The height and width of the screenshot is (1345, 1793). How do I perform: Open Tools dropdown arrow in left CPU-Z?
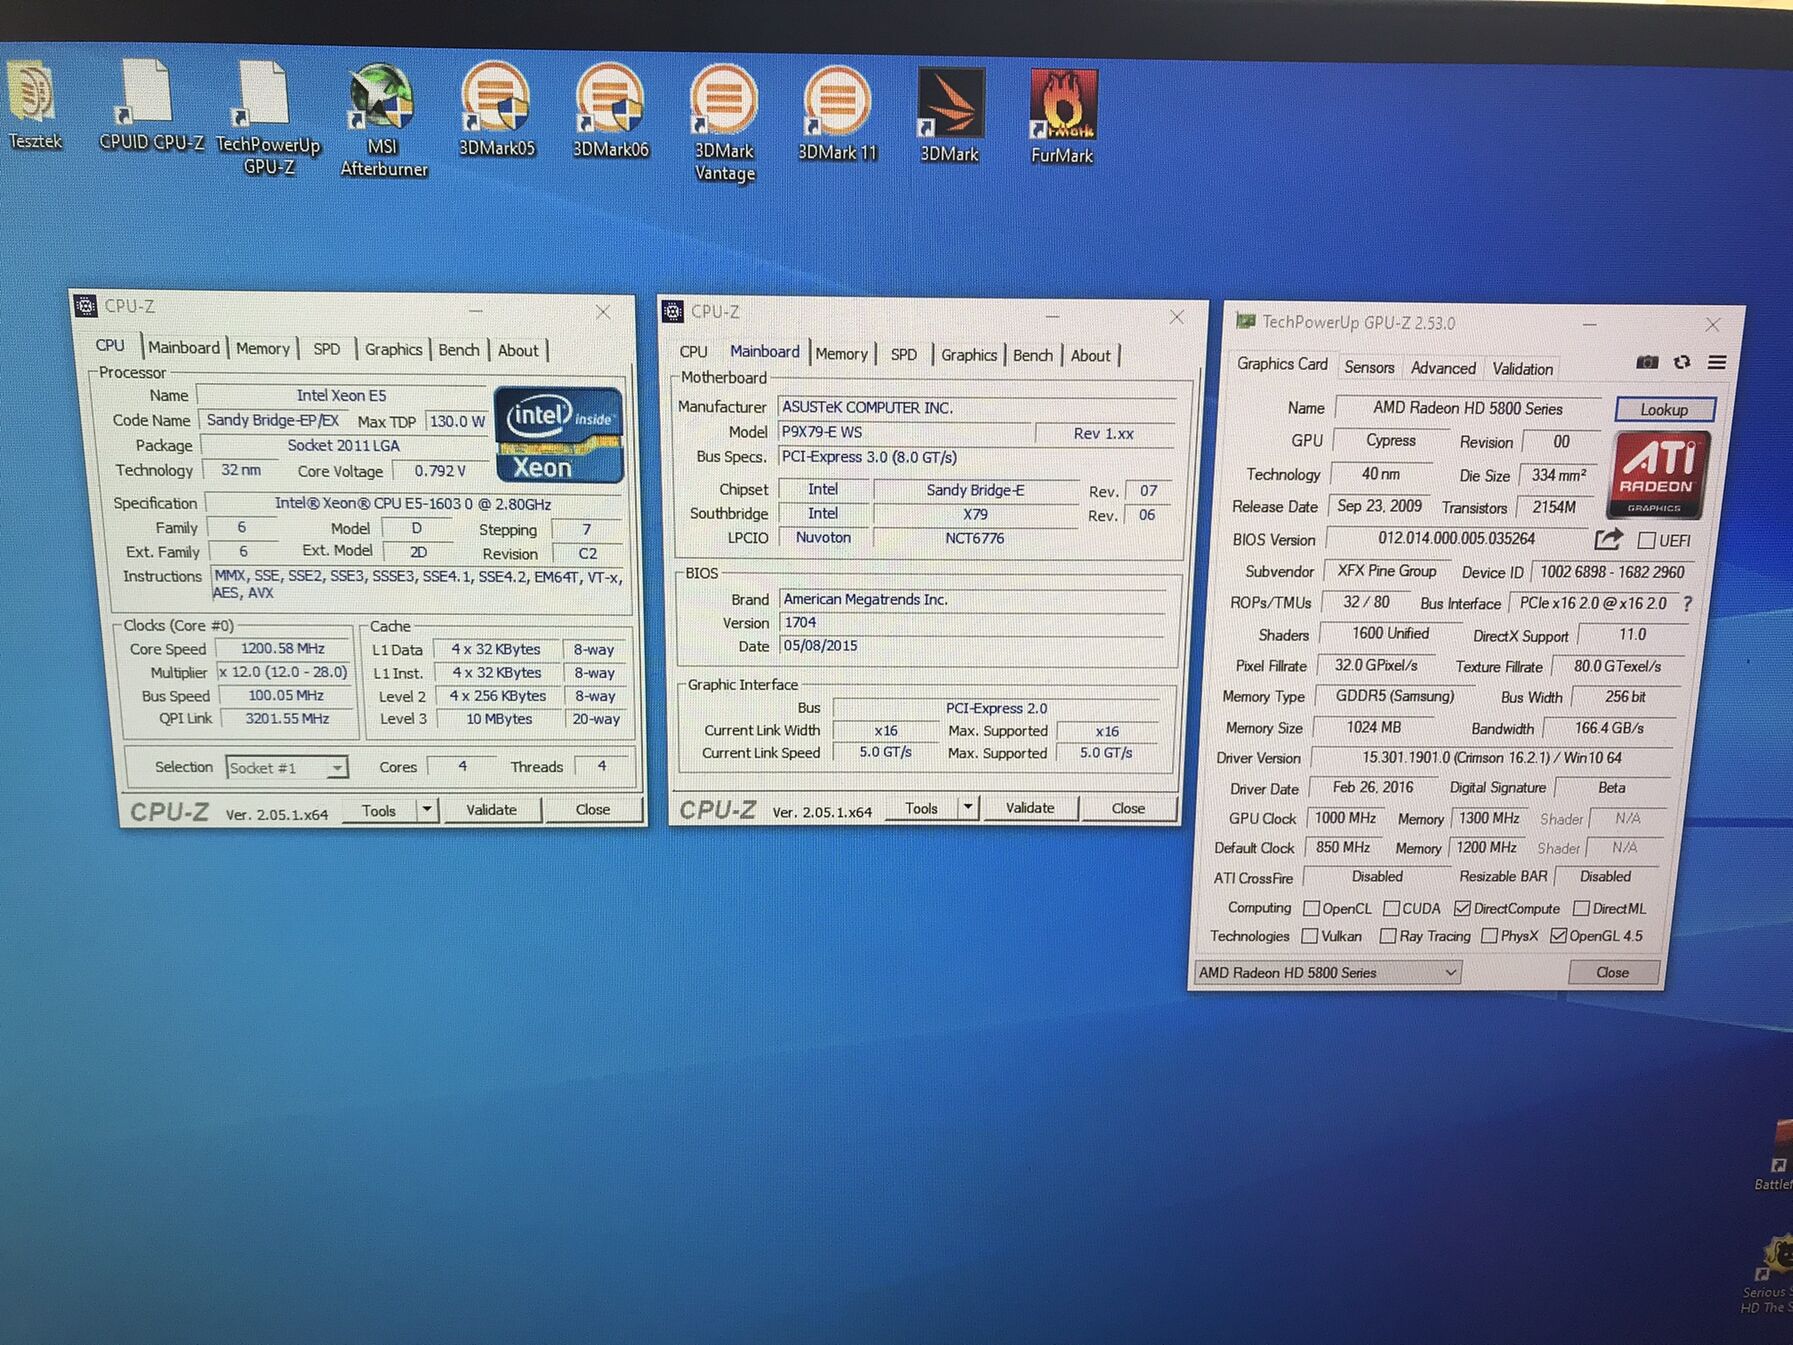click(x=427, y=809)
